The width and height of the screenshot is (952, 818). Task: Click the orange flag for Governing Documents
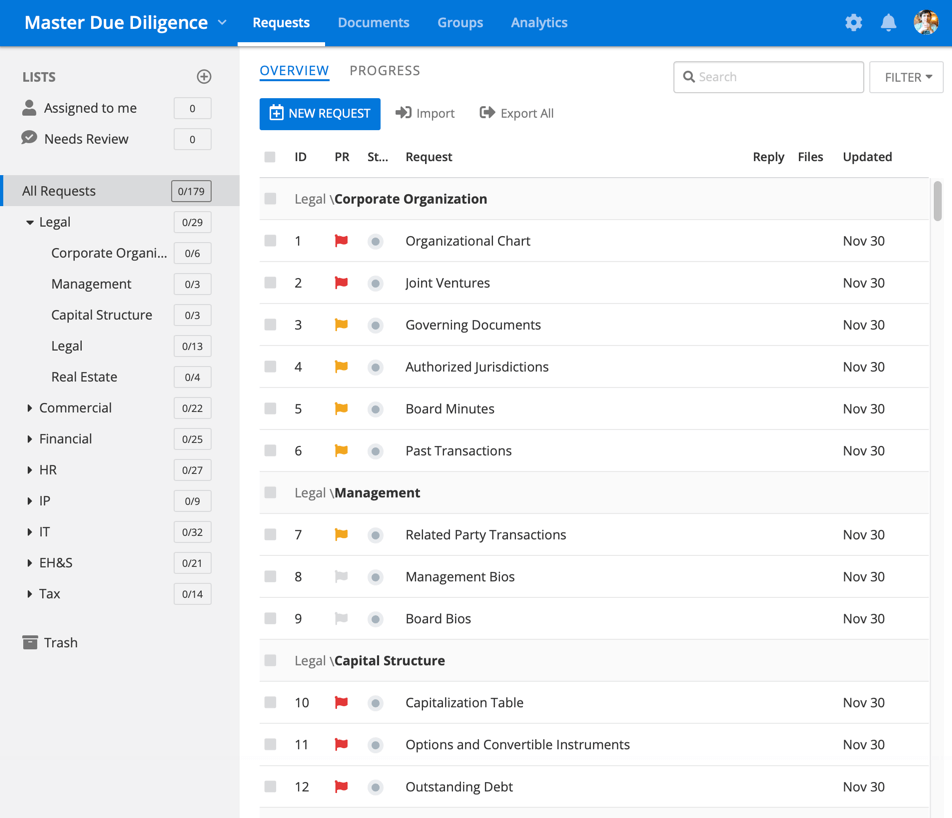(x=341, y=325)
